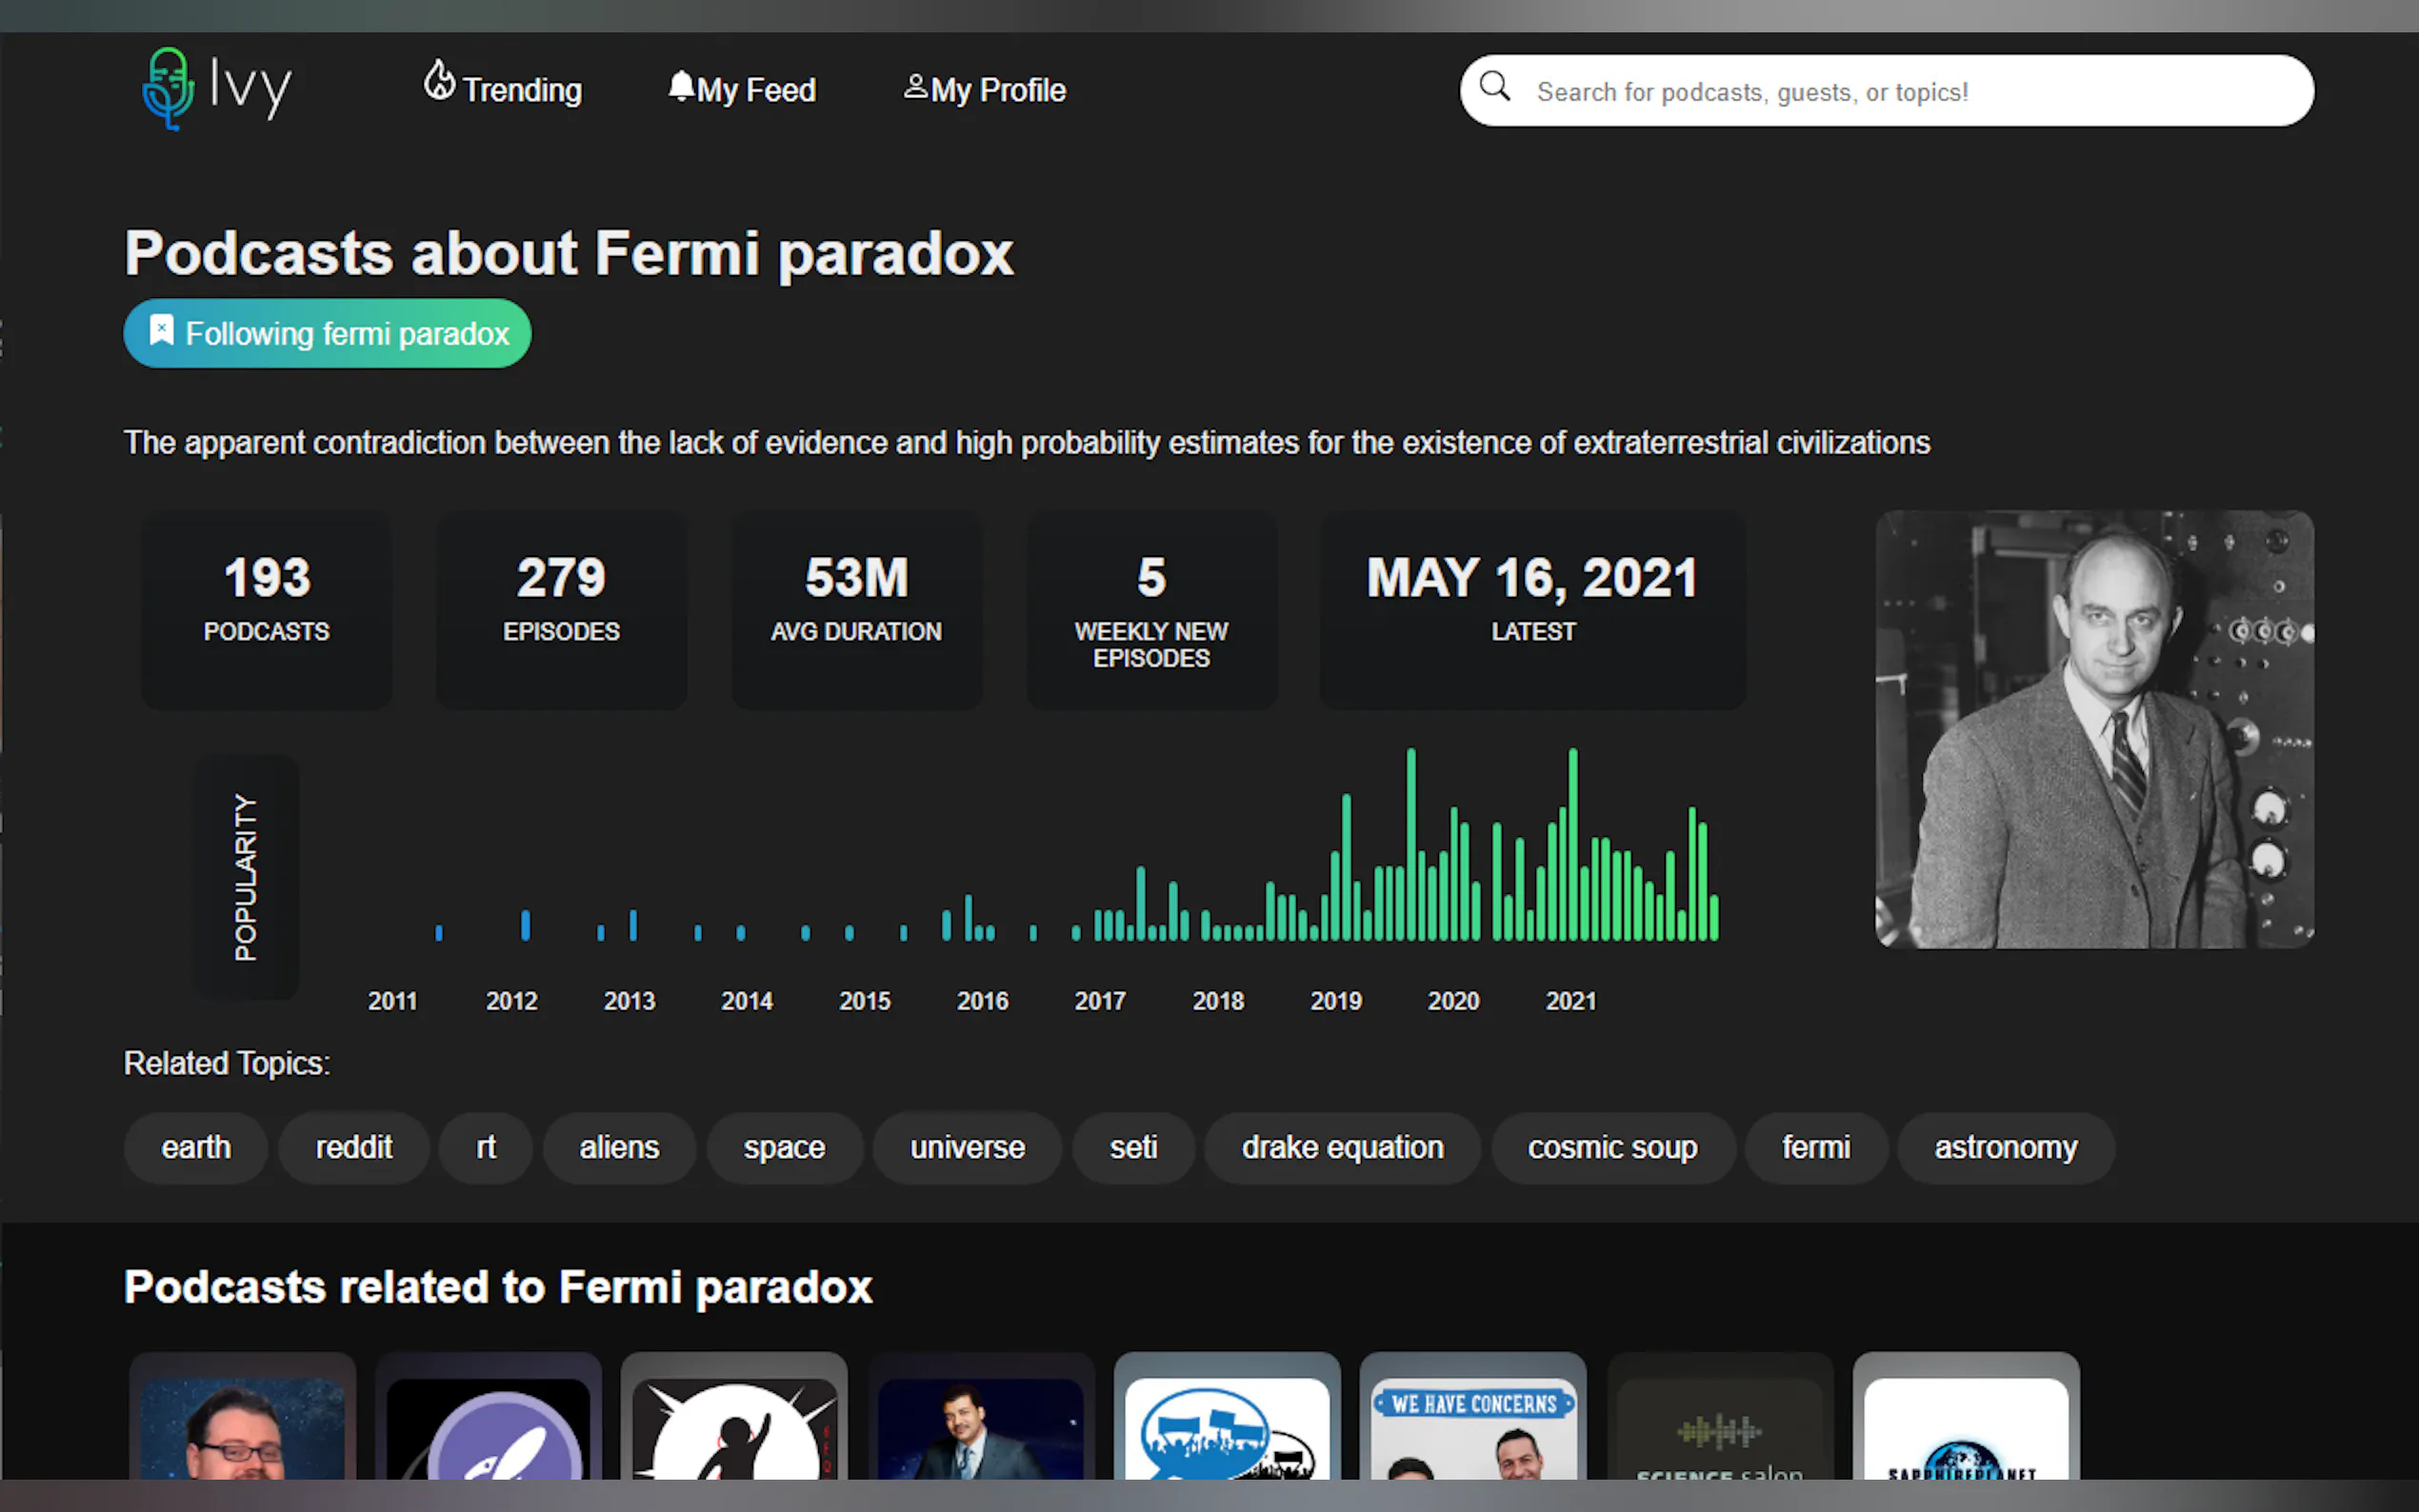Viewport: 2419px width, 1512px height.
Task: Click the bell icon beside My Feed
Action: [x=681, y=86]
